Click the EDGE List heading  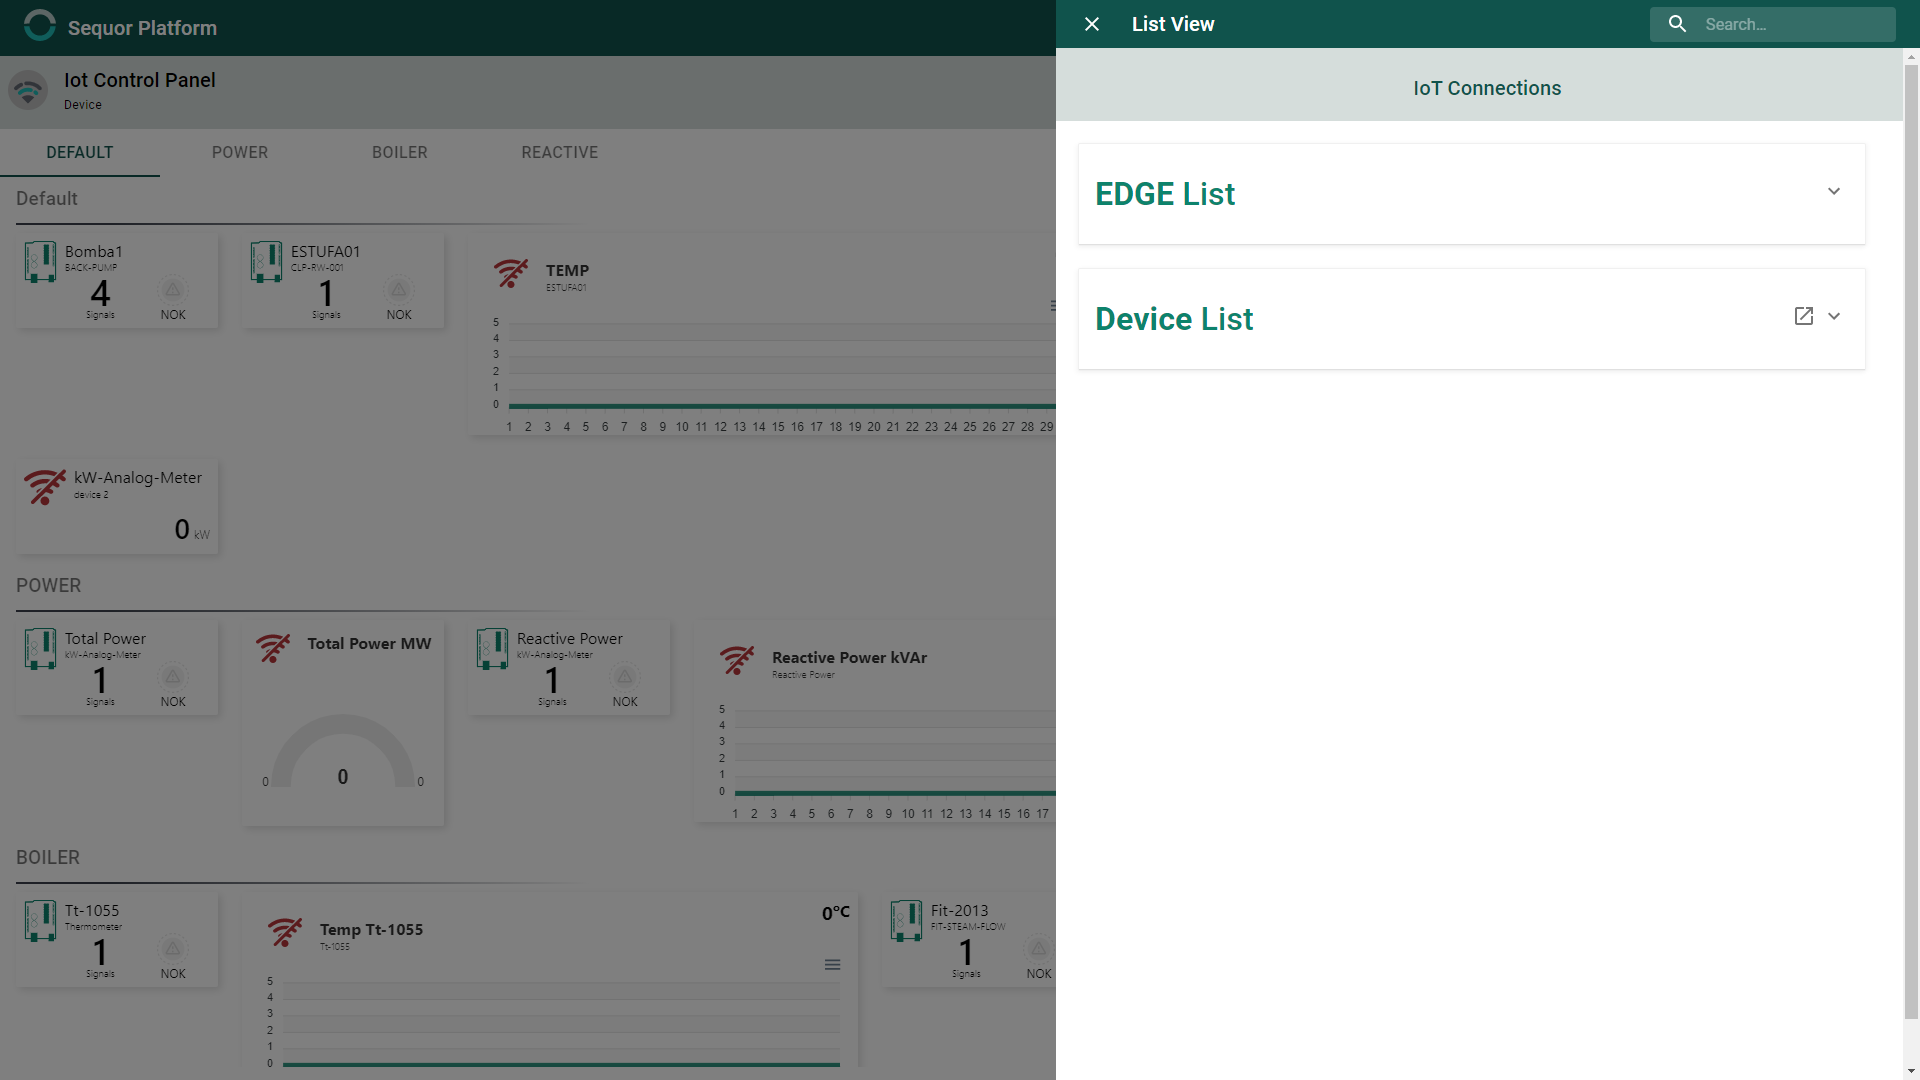tap(1165, 194)
